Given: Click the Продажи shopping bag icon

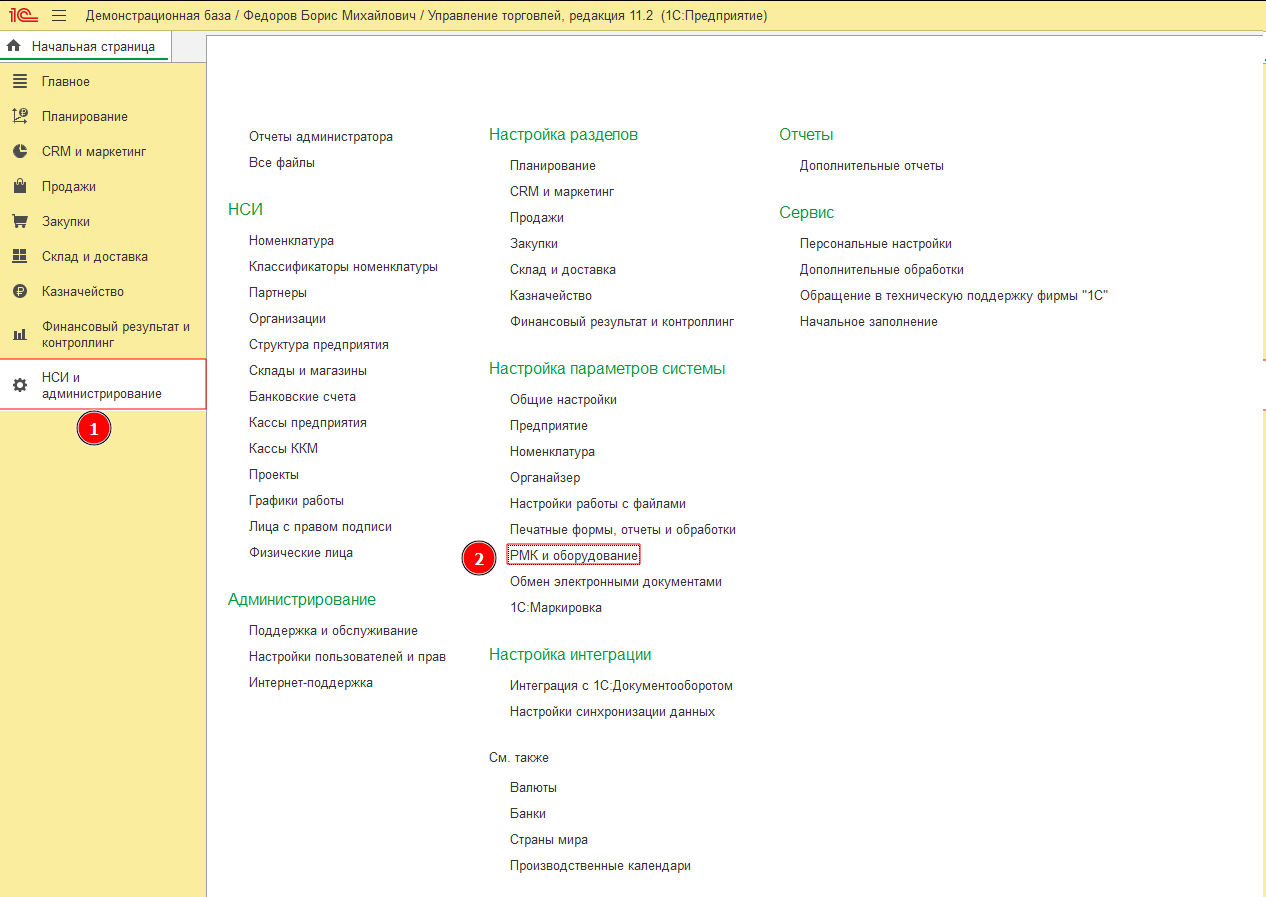Looking at the screenshot, I should coord(20,187).
